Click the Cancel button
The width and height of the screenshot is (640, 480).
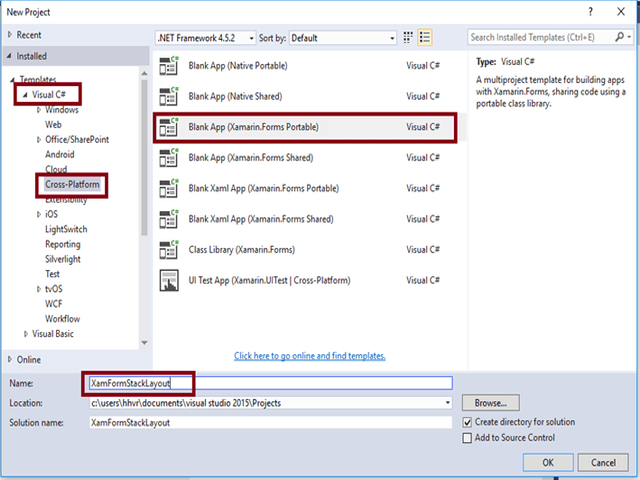pyautogui.click(x=603, y=462)
